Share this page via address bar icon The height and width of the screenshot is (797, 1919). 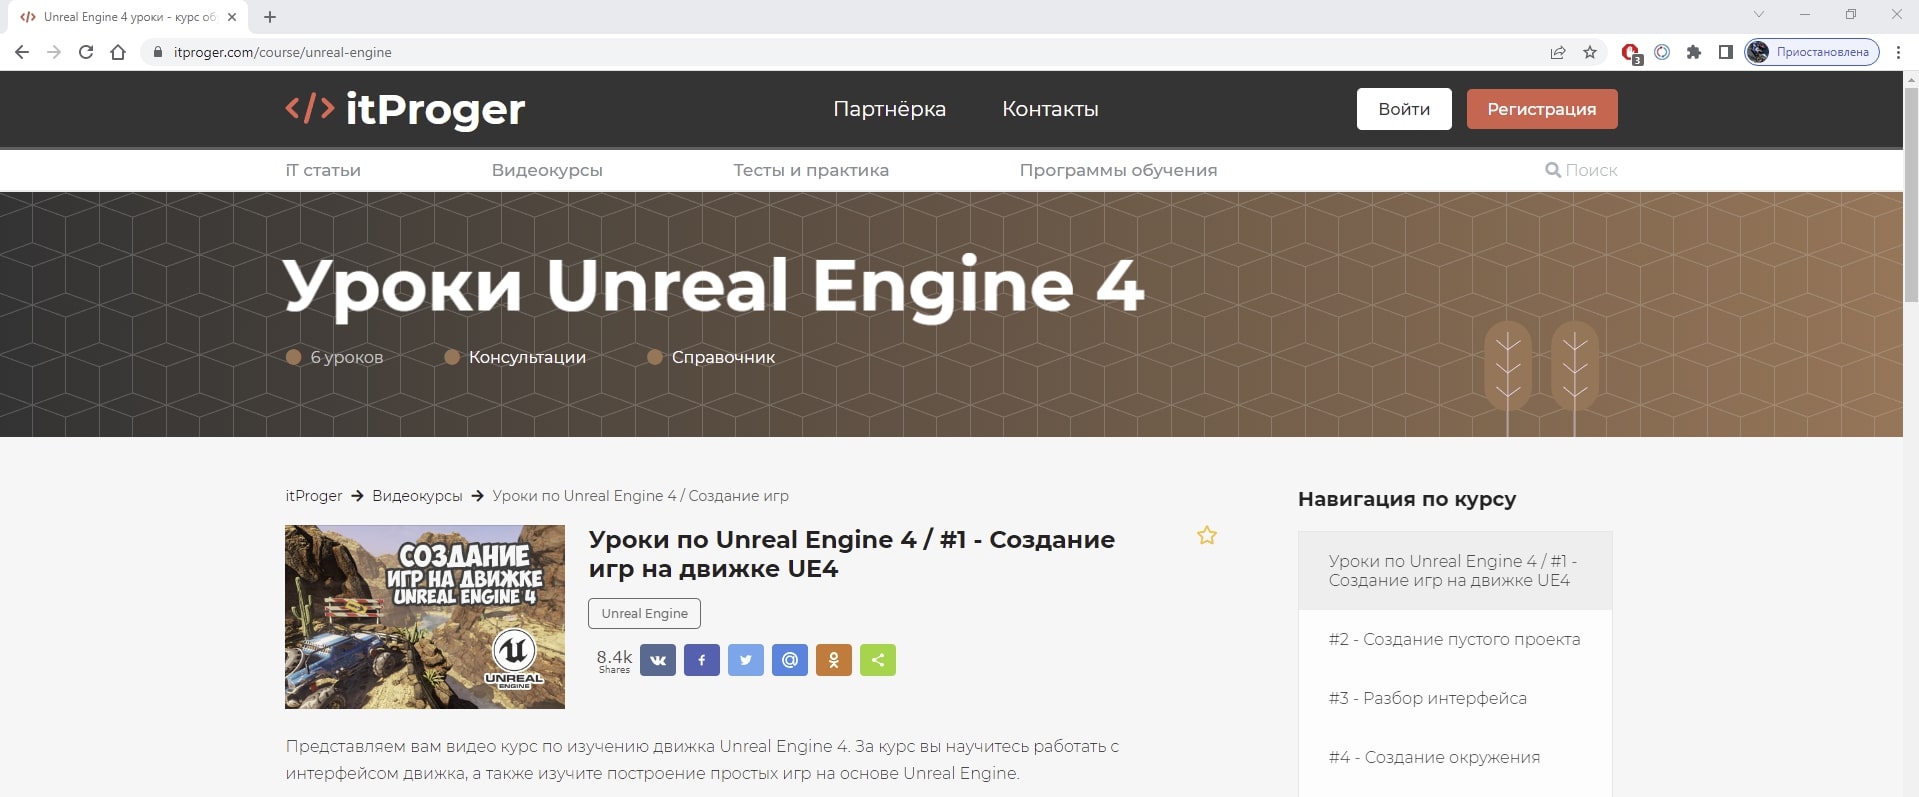(x=1557, y=52)
